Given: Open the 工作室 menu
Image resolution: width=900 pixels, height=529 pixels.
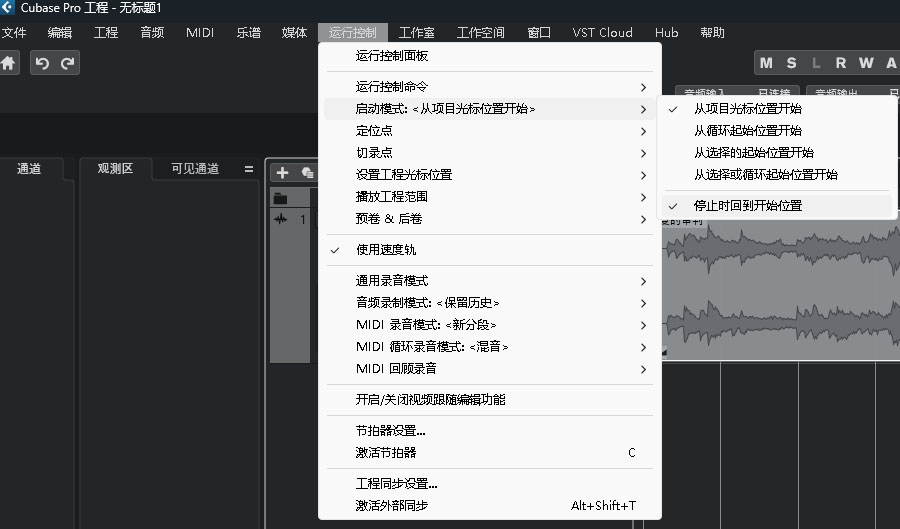Looking at the screenshot, I should [x=416, y=33].
